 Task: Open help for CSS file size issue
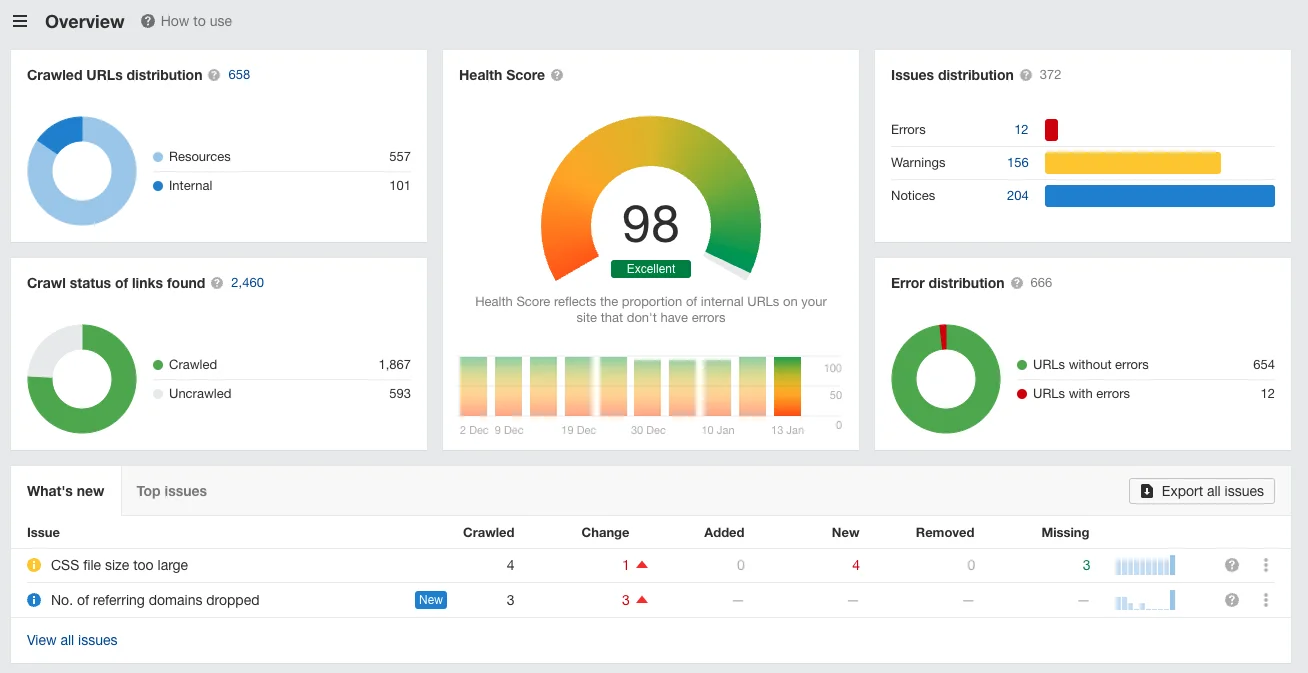point(1232,565)
